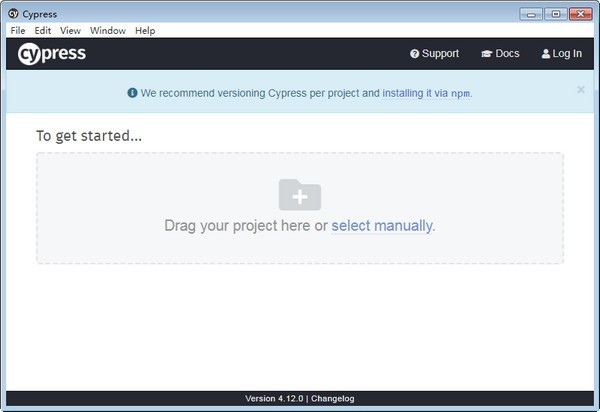Open the Edit menu
600x412 pixels.
(x=43, y=31)
